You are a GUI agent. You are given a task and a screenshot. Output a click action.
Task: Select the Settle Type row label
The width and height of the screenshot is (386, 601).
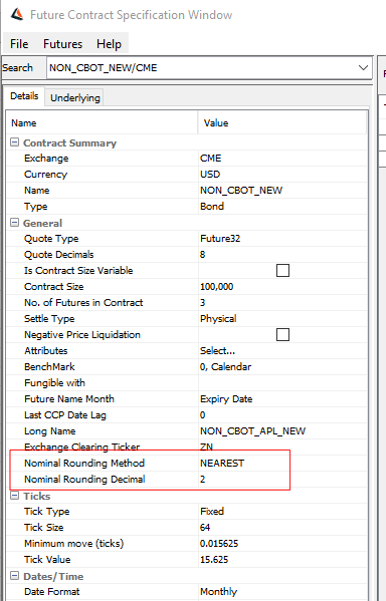49,319
